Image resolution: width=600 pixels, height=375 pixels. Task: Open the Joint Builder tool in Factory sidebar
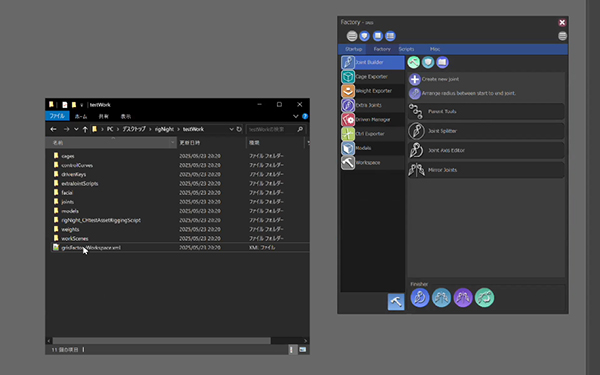pos(372,62)
